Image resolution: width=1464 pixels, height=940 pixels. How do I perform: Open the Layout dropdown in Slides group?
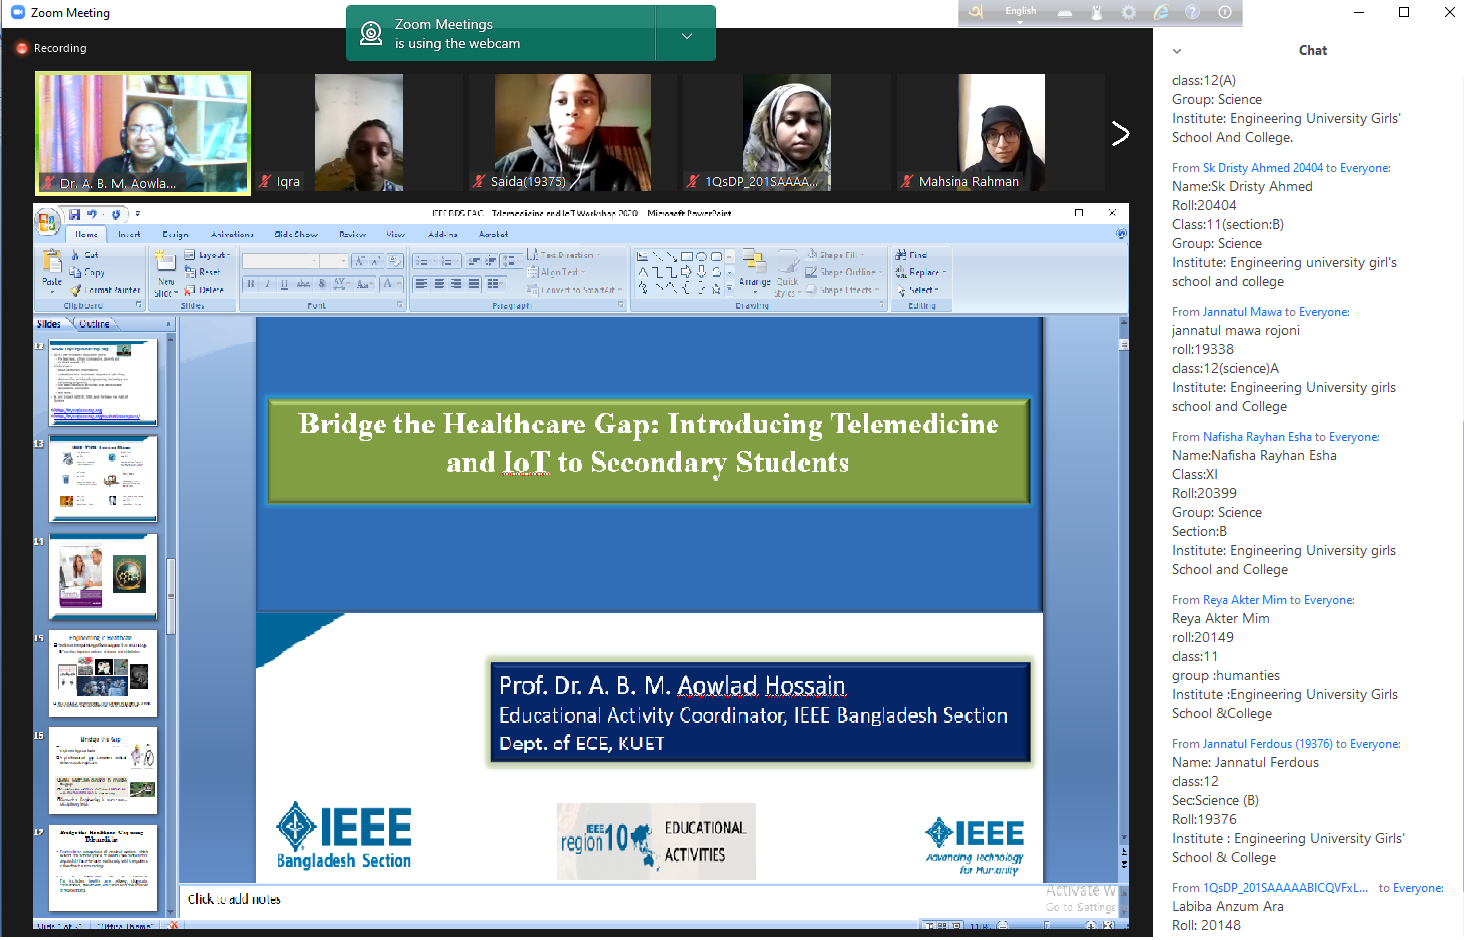pyautogui.click(x=207, y=255)
